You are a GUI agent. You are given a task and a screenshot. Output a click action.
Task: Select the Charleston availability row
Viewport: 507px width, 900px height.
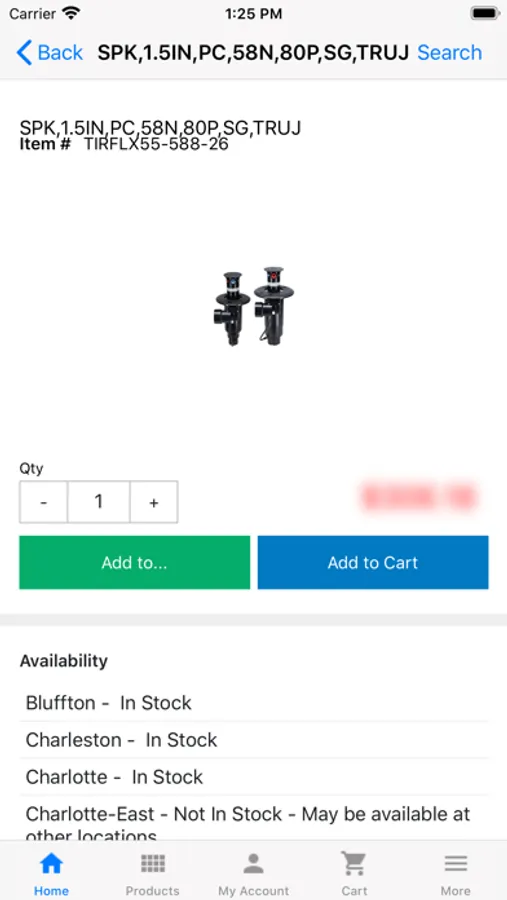pos(254,740)
